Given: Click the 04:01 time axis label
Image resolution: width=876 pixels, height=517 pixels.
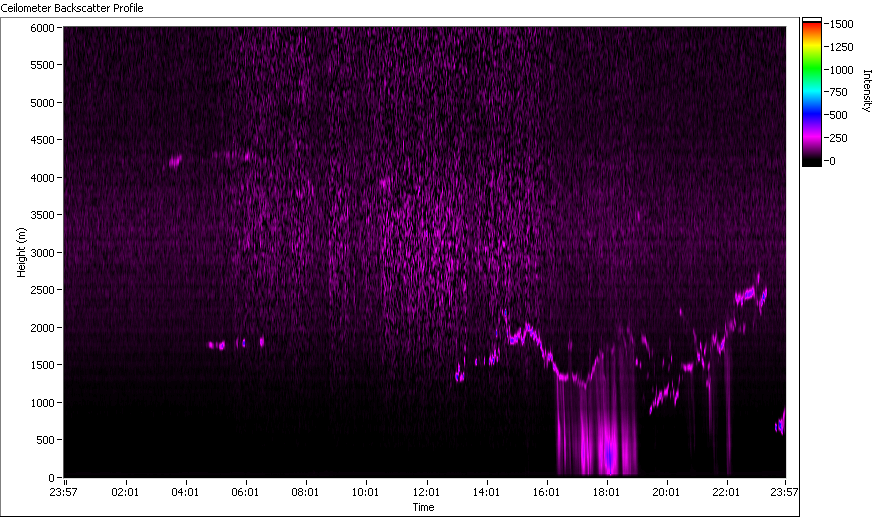Looking at the screenshot, I should 185,492.
